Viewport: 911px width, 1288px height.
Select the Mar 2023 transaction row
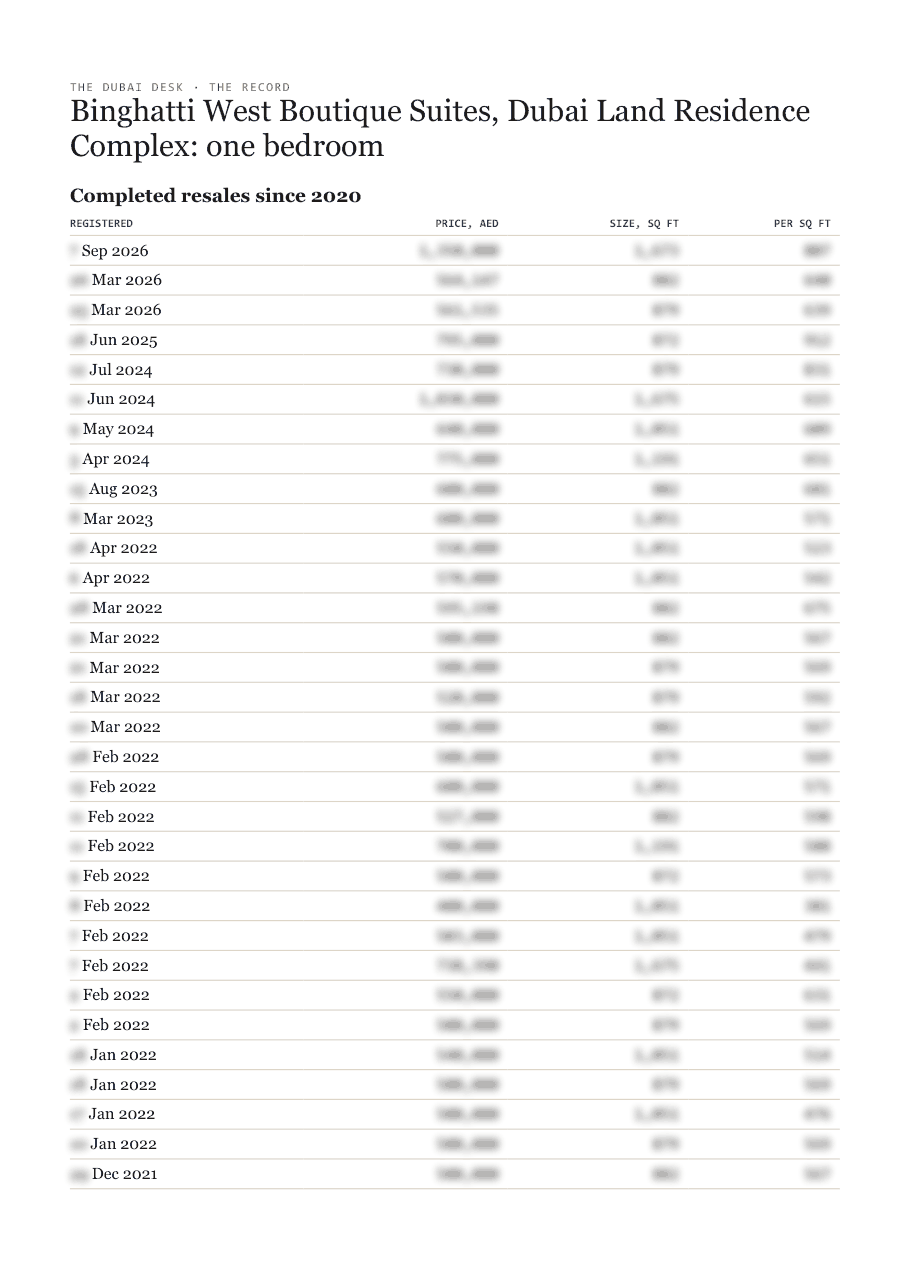click(455, 519)
